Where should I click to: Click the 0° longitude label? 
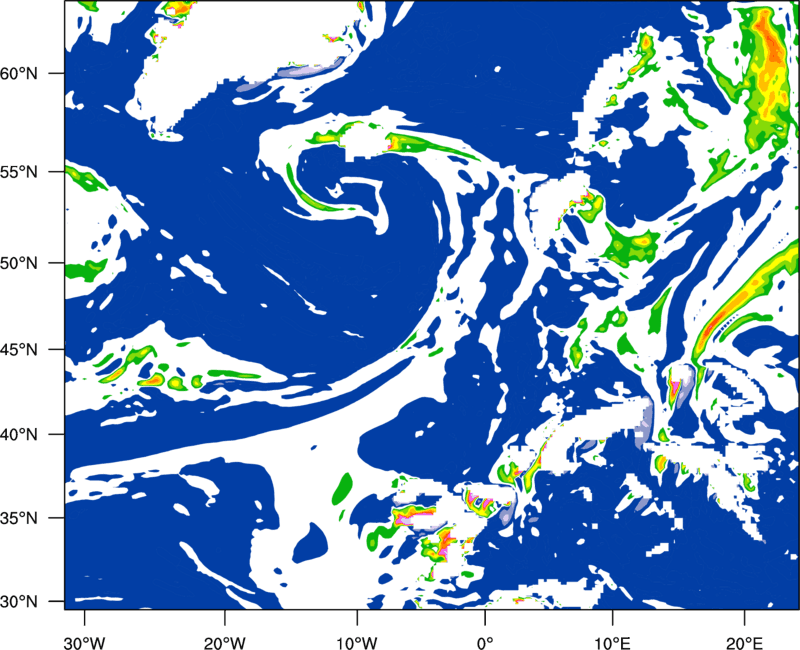click(x=485, y=643)
